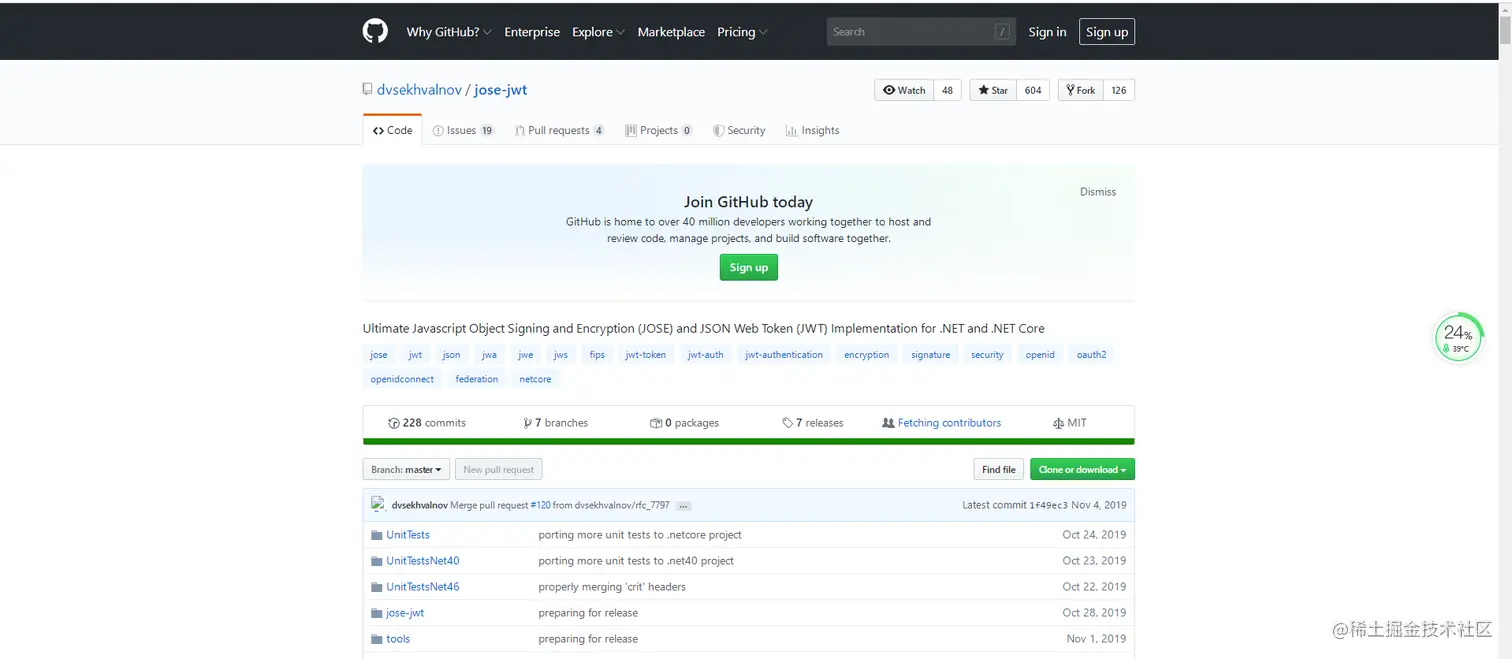Image resolution: width=1512 pixels, height=659 pixels.
Task: Open the 228 commits link
Action: [427, 423]
